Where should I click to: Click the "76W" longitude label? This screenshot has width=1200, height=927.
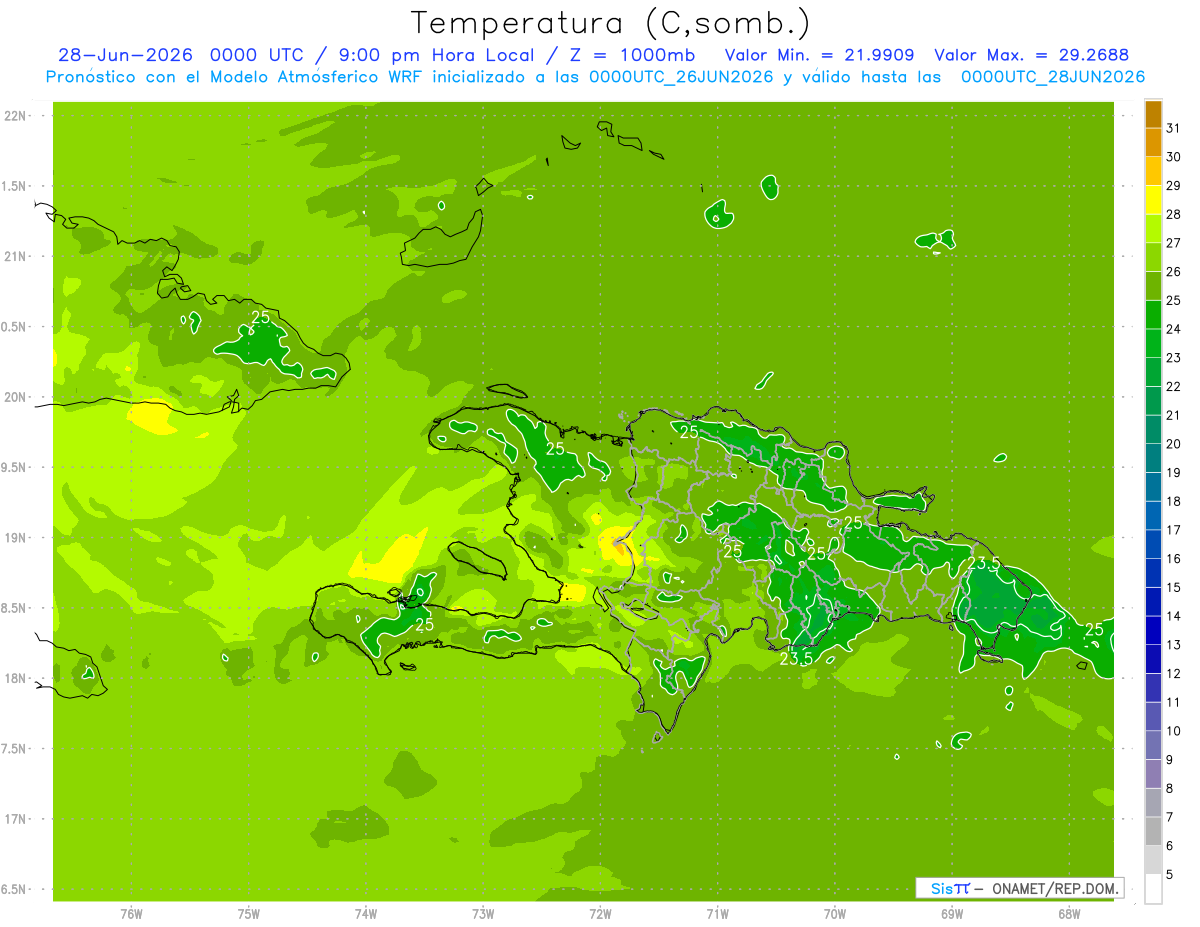(x=131, y=913)
